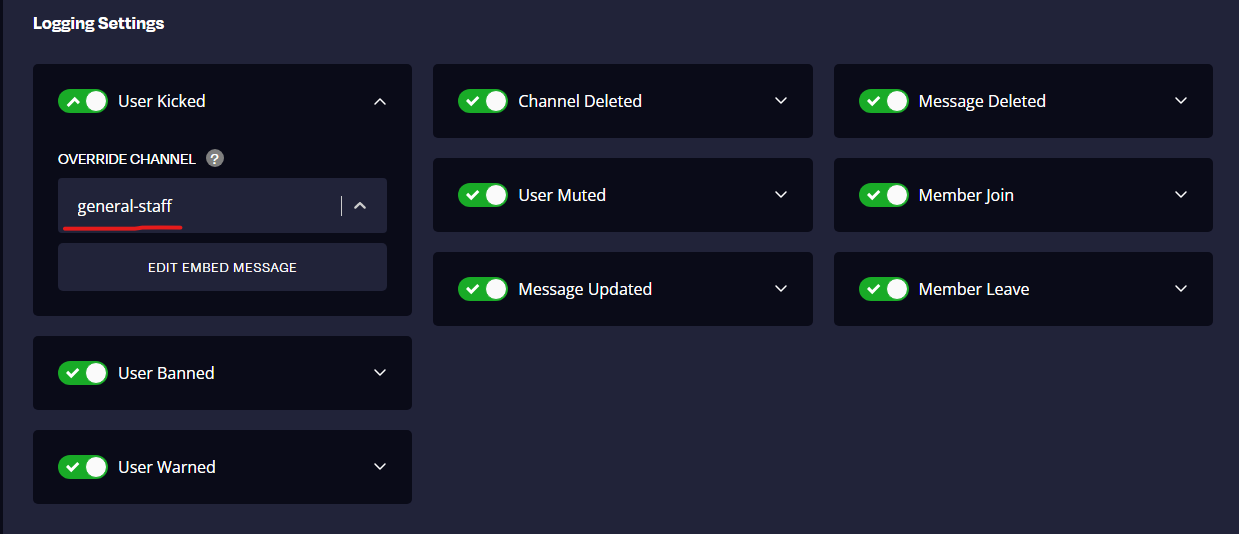Open the general-staff channel dropdown arrow
The width and height of the screenshot is (1239, 534).
pyautogui.click(x=361, y=206)
